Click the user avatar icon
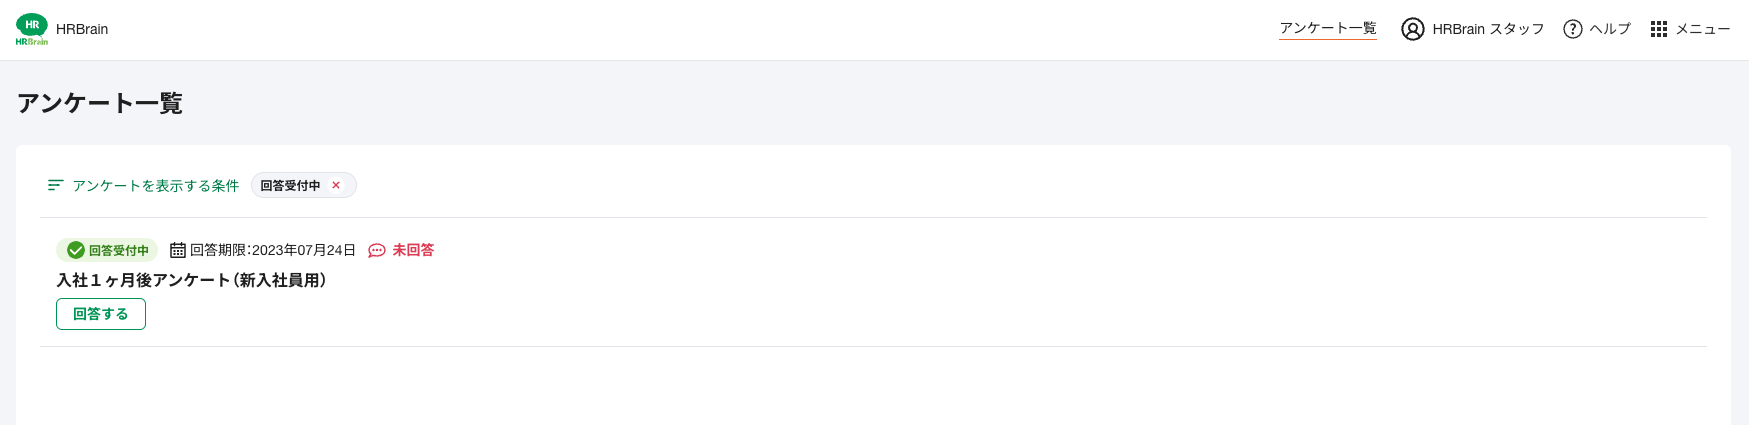The image size is (1749, 425). [1412, 29]
